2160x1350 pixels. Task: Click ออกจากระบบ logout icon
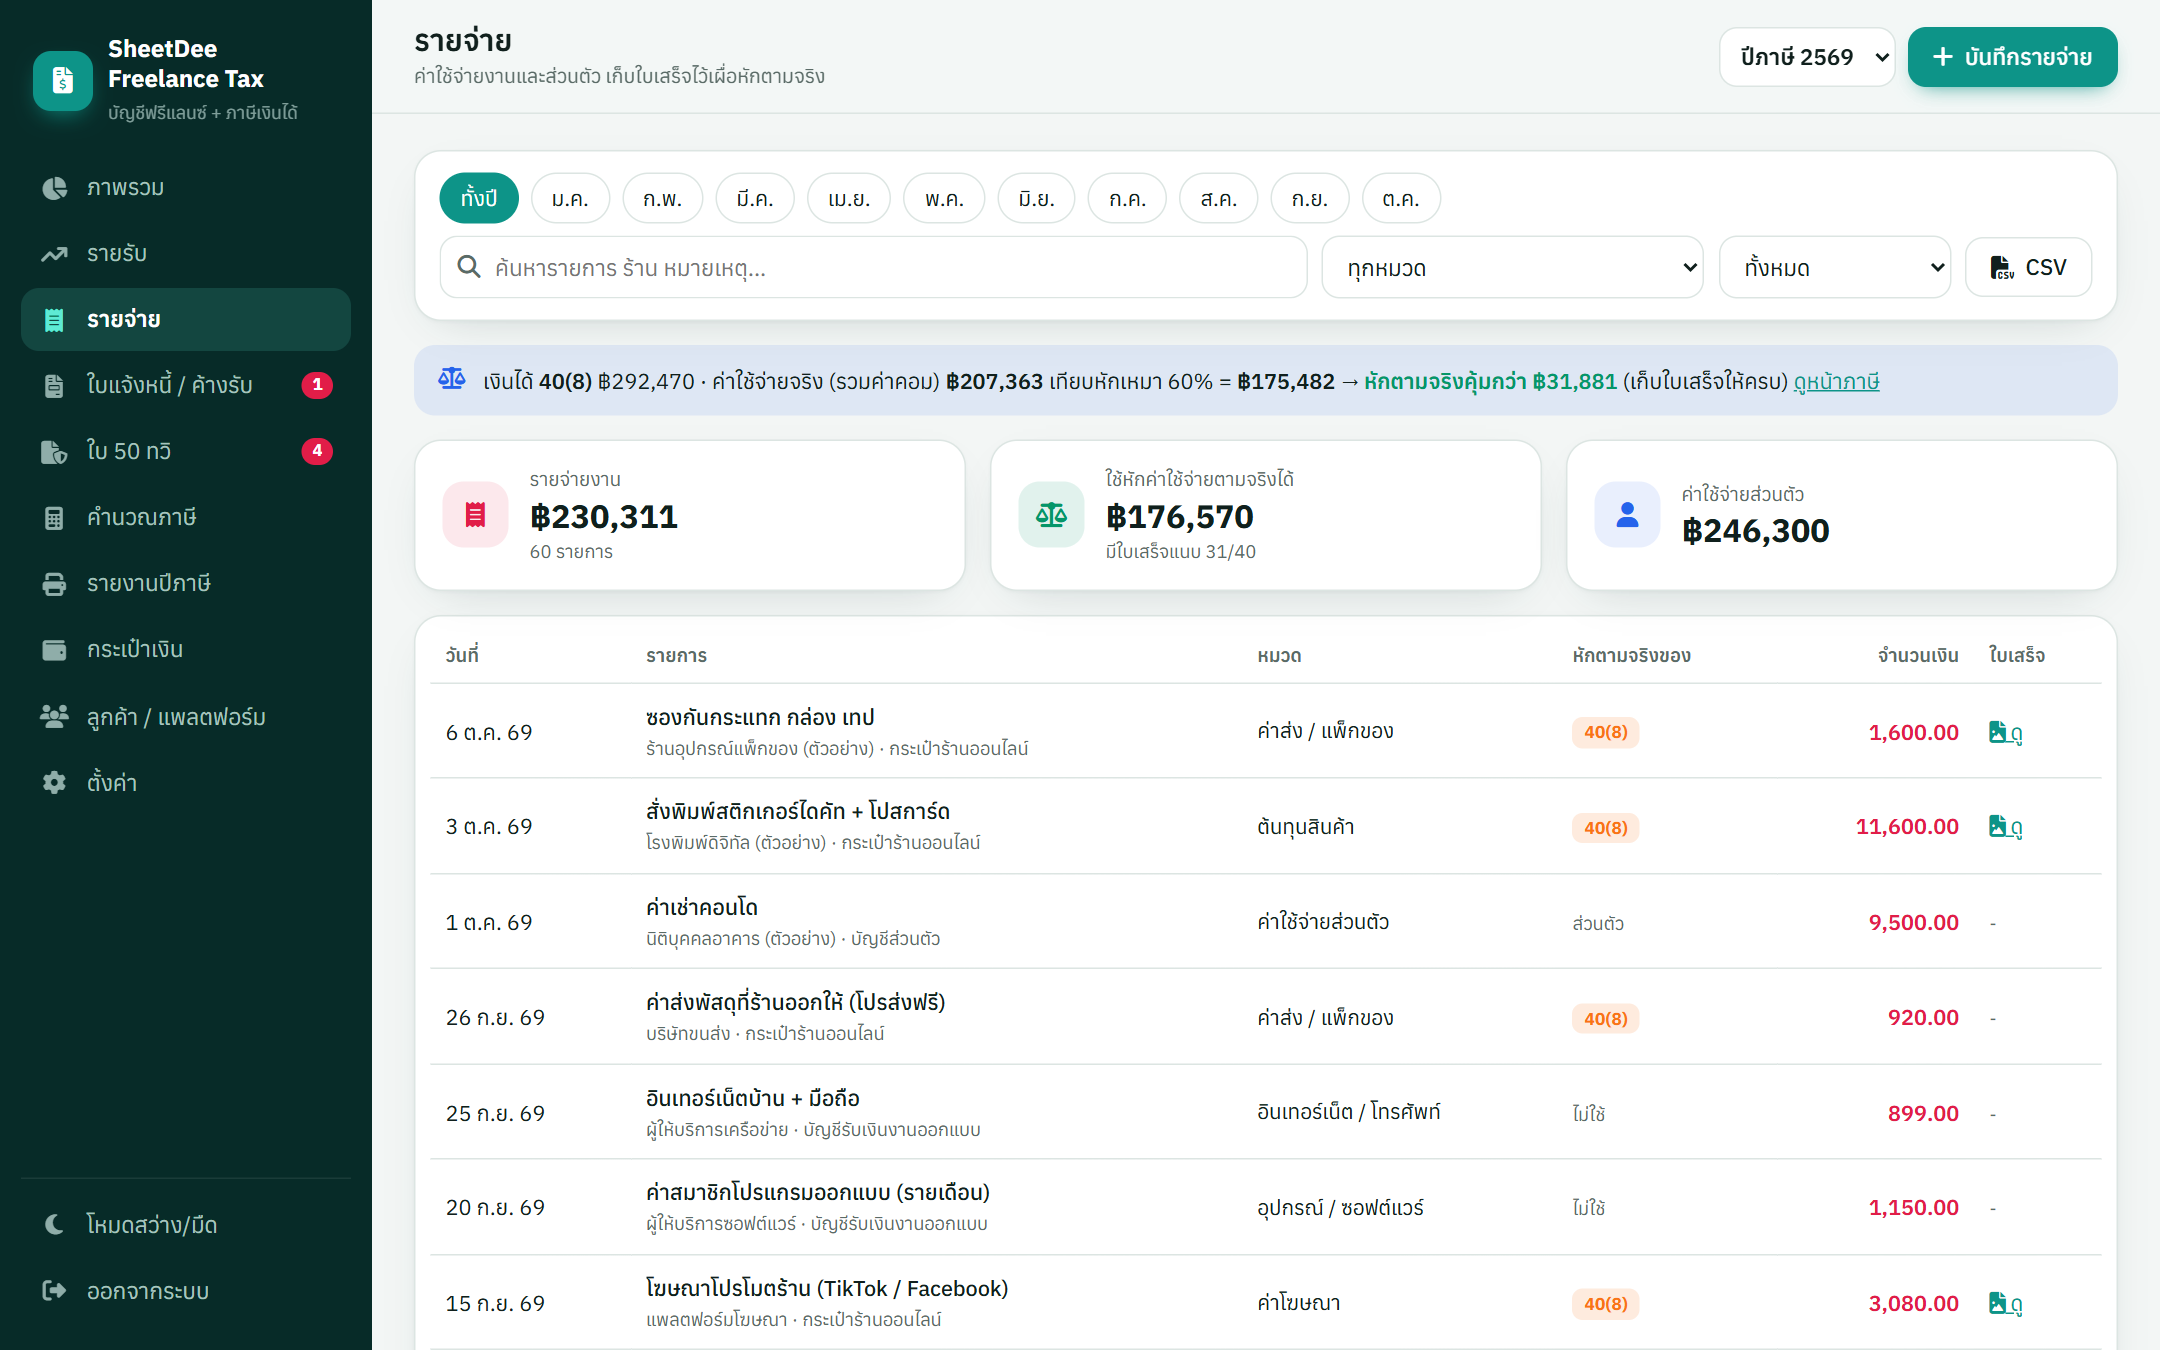tap(54, 1290)
